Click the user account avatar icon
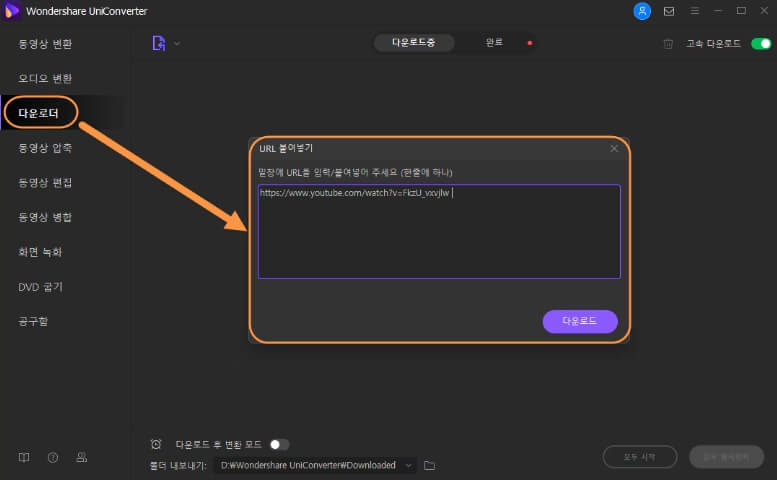Viewport: 777px width, 480px height. pos(642,11)
